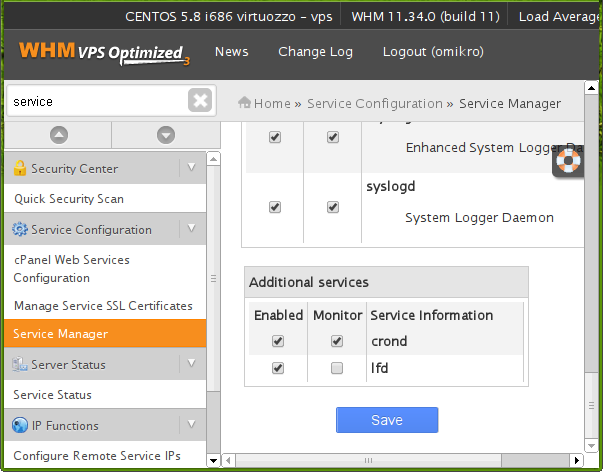Click the expand-all down arrow icon
603x472 pixels.
coord(166,135)
